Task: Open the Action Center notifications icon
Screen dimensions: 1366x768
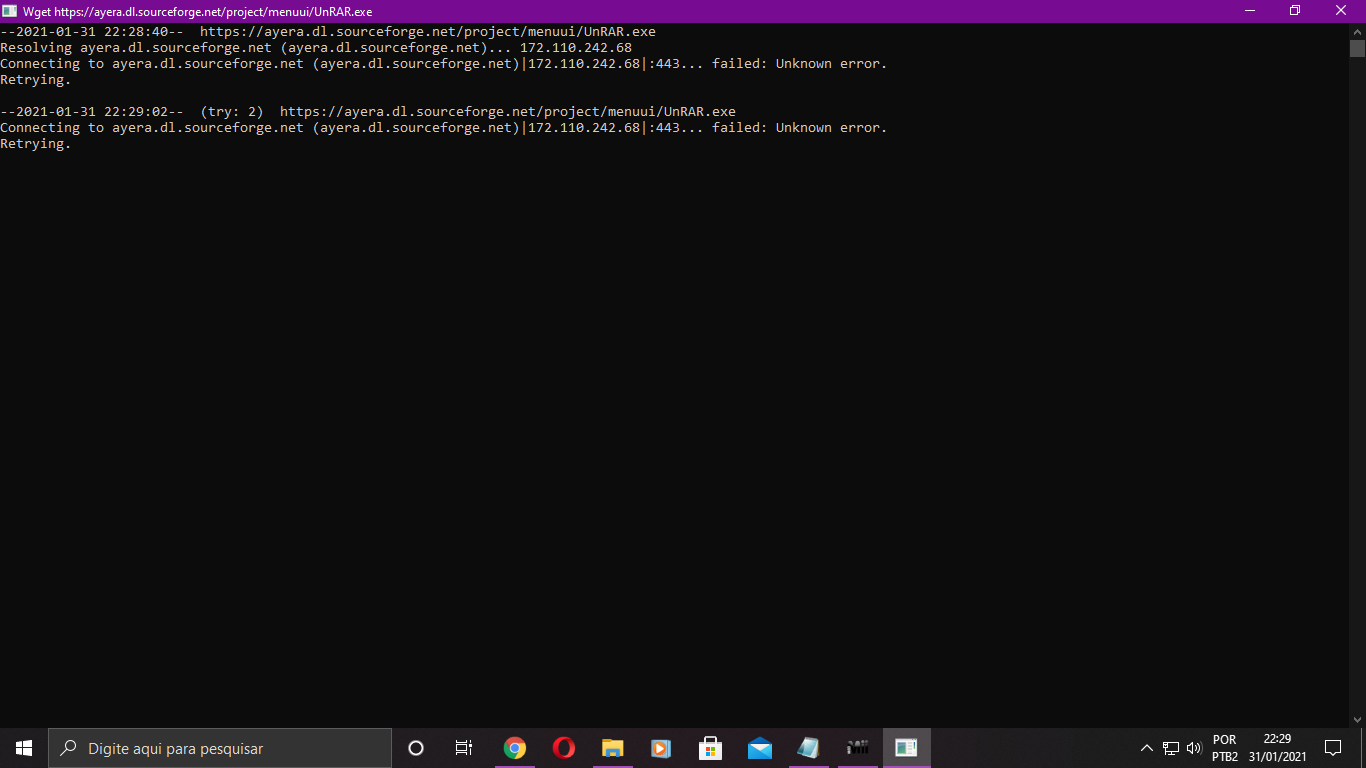Action: pyautogui.click(x=1333, y=748)
